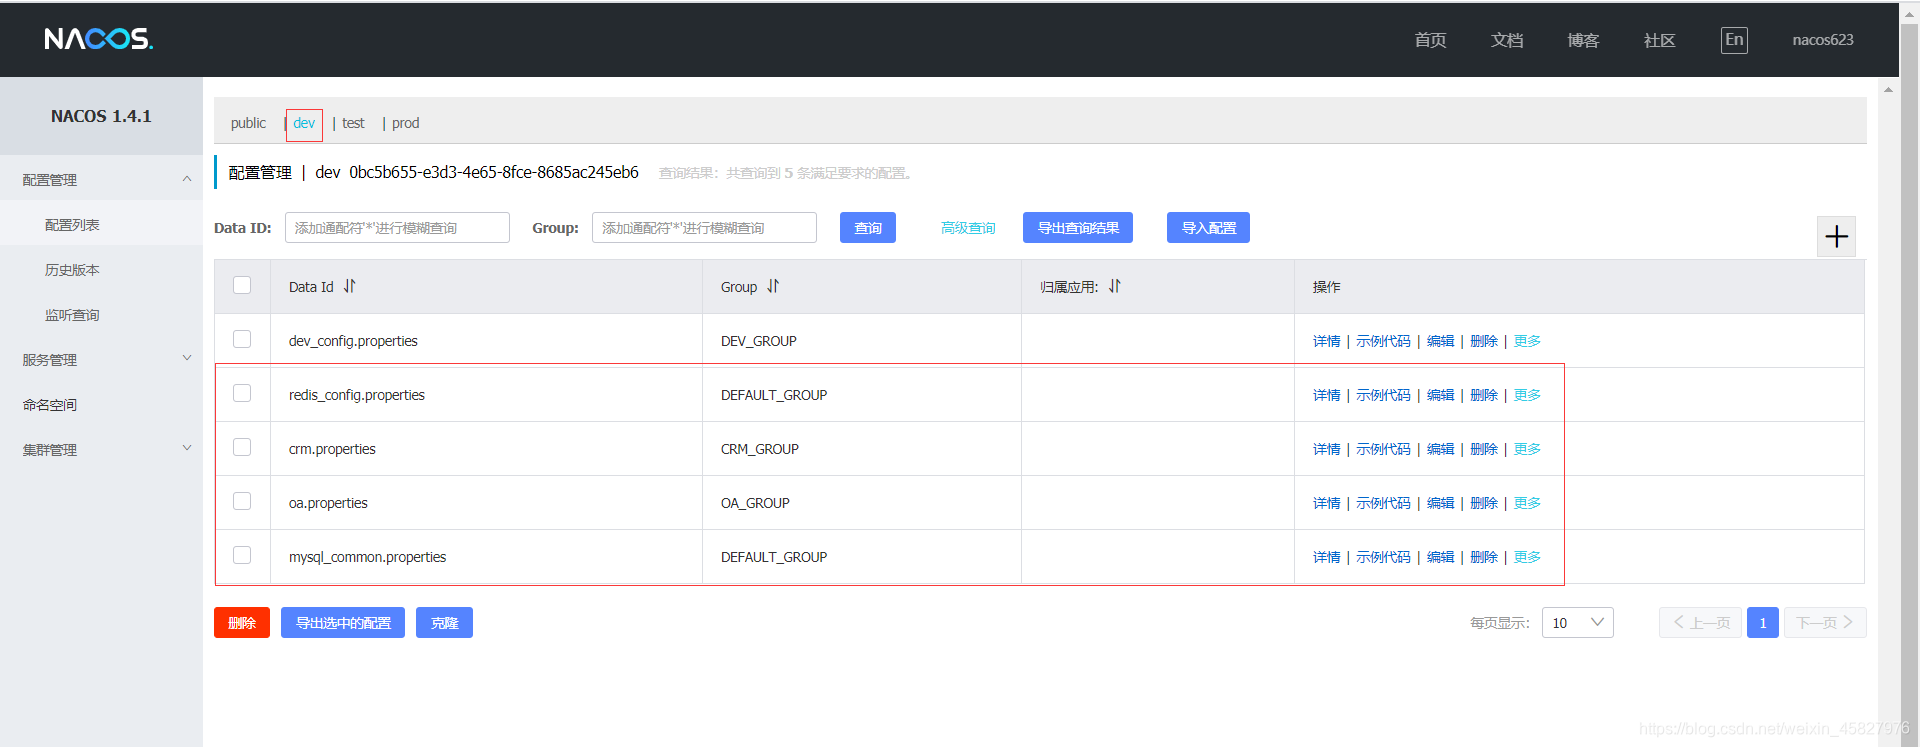Screen dimensions: 1920x747
Task: Click the 上一页 previous page button
Action: point(1700,623)
